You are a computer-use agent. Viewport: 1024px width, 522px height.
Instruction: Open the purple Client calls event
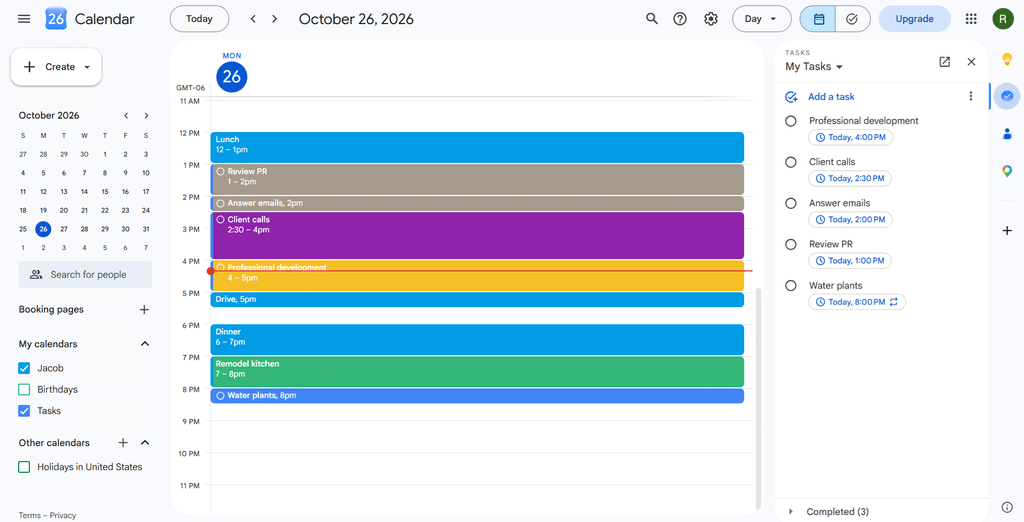click(x=477, y=235)
